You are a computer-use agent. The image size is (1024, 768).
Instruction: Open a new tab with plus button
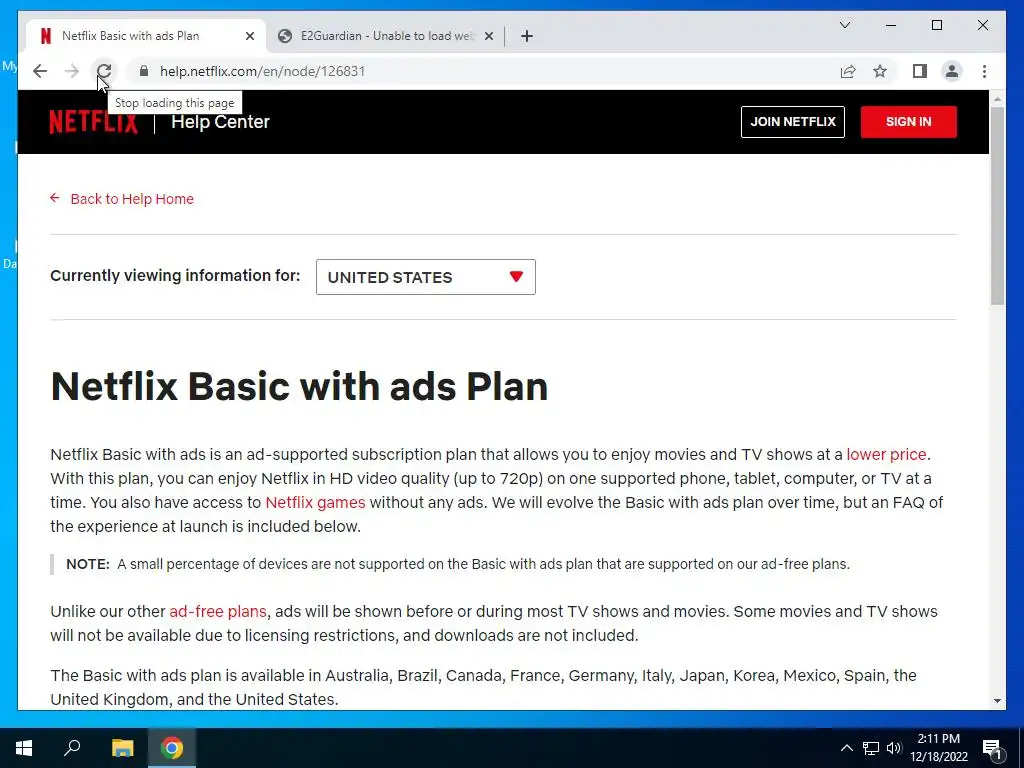point(527,36)
